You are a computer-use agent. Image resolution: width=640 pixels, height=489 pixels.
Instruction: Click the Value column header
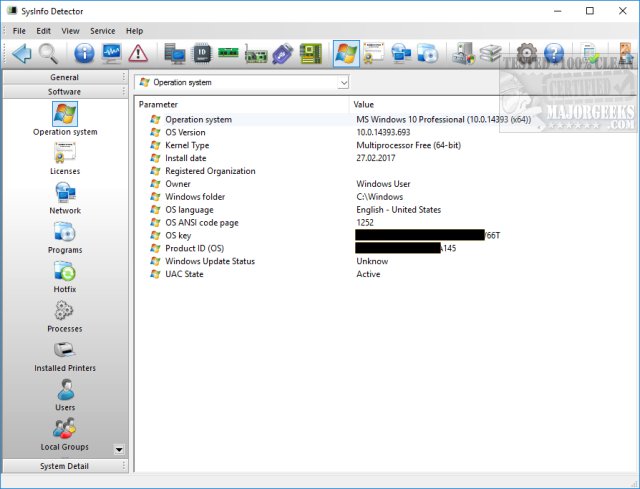click(x=493, y=104)
